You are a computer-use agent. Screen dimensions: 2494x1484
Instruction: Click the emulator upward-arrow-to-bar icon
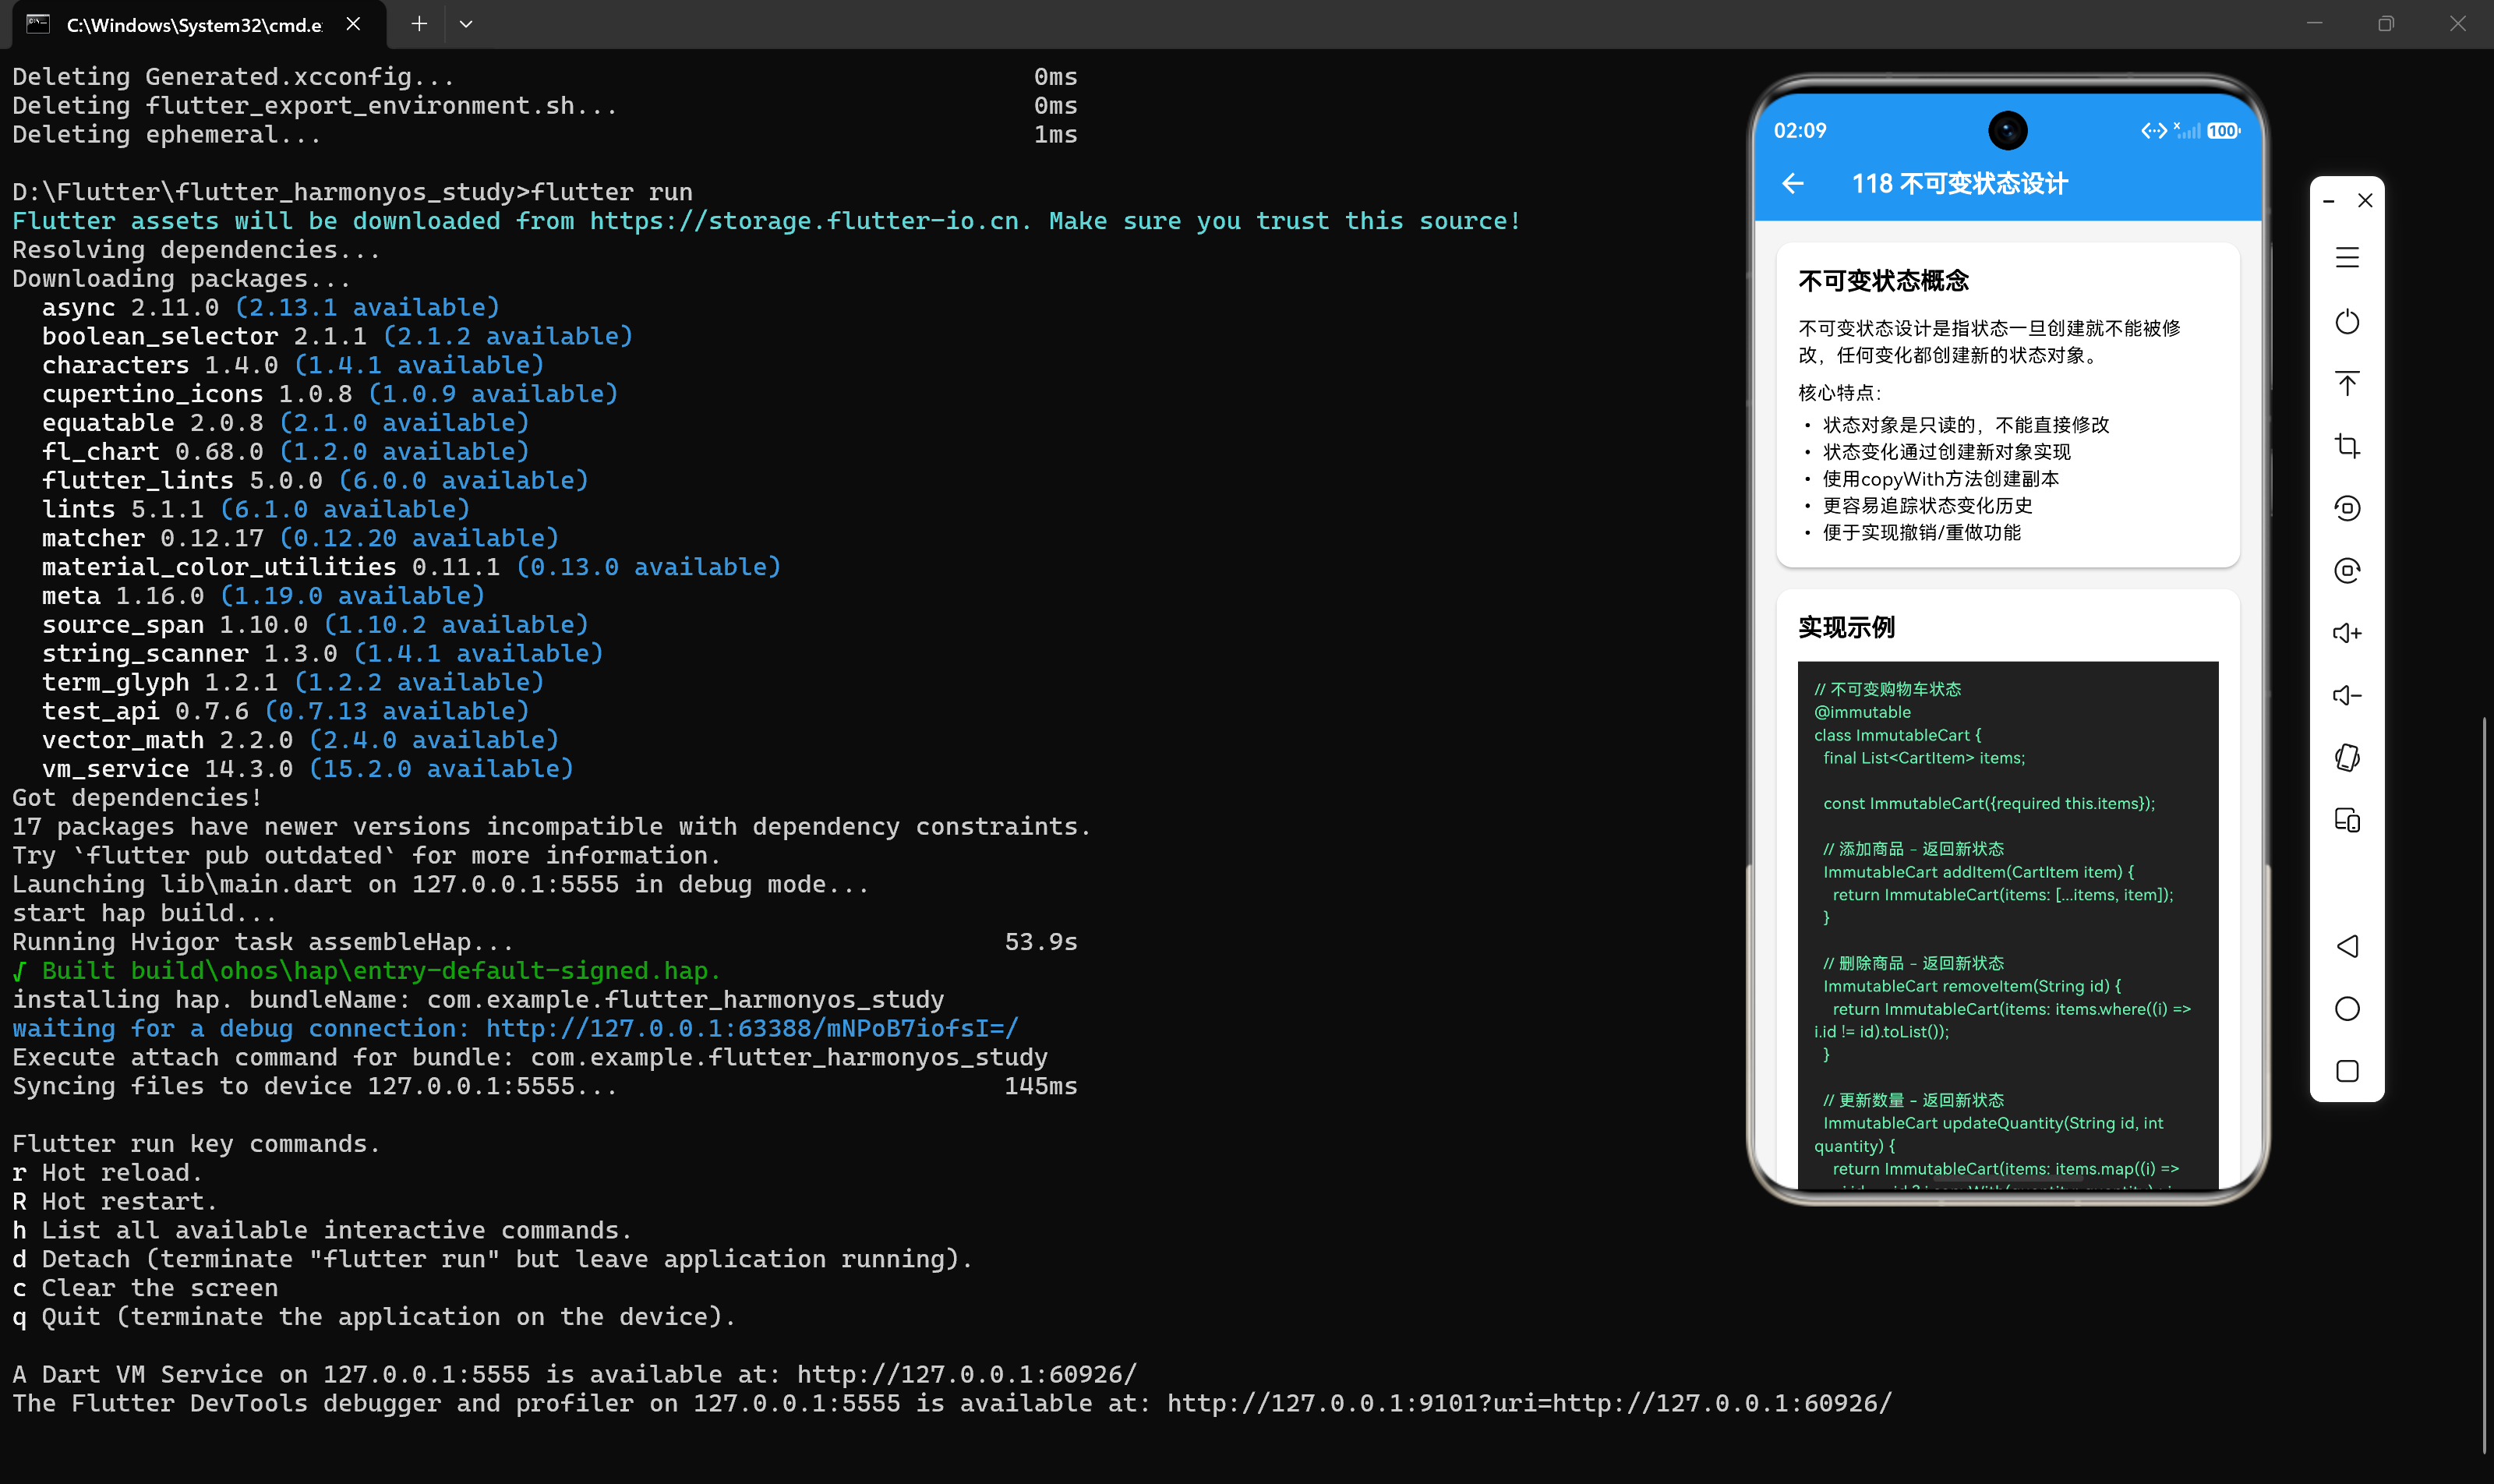point(2347,384)
